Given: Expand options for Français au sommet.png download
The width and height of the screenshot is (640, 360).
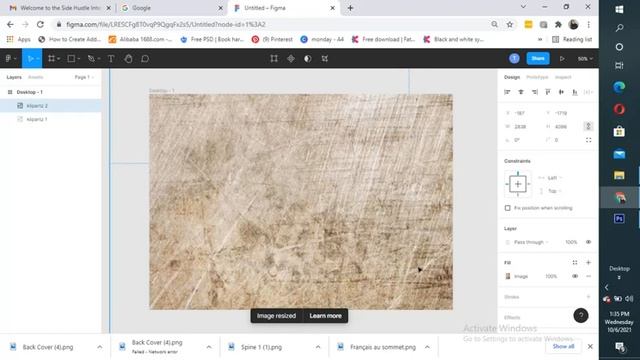Looking at the screenshot, I should (427, 347).
